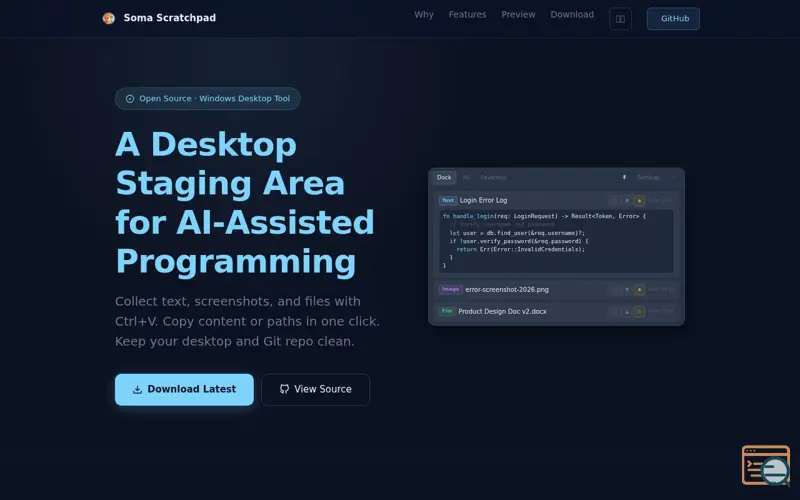This screenshot has height=500, width=800.
Task: Toggle the pin icon in the preview header
Action: pos(624,178)
